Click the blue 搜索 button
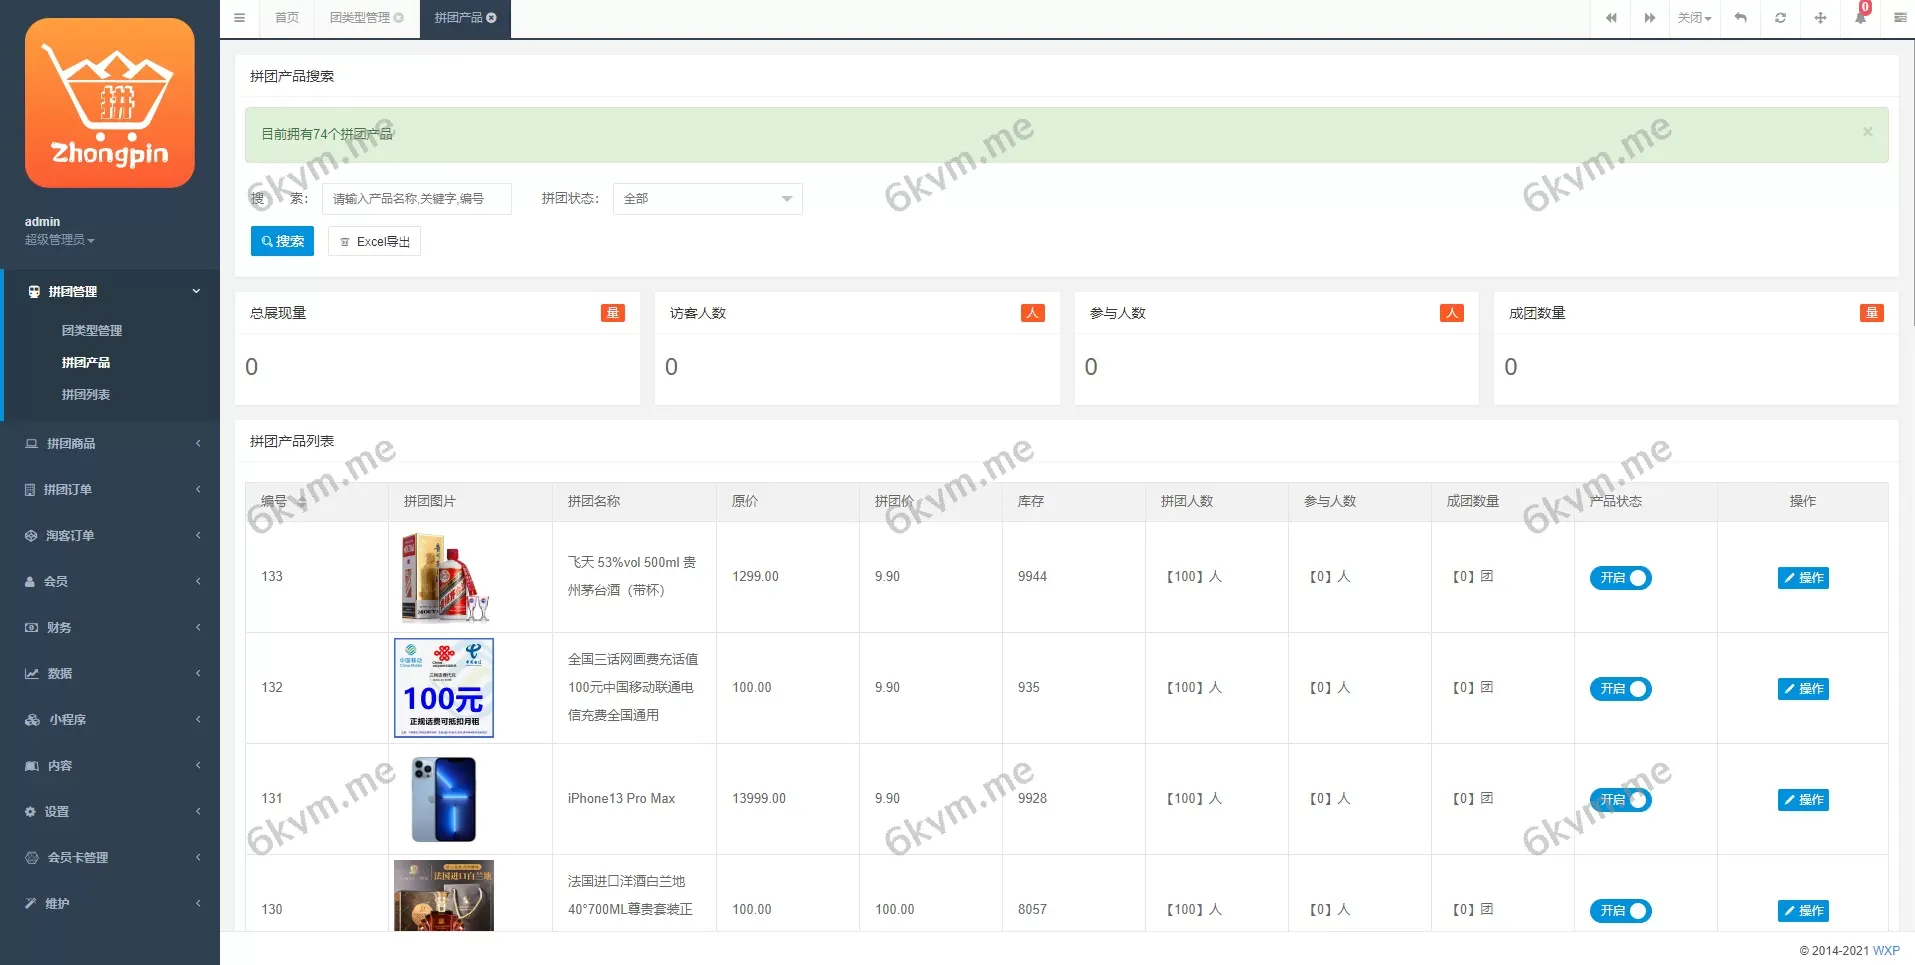 point(282,241)
